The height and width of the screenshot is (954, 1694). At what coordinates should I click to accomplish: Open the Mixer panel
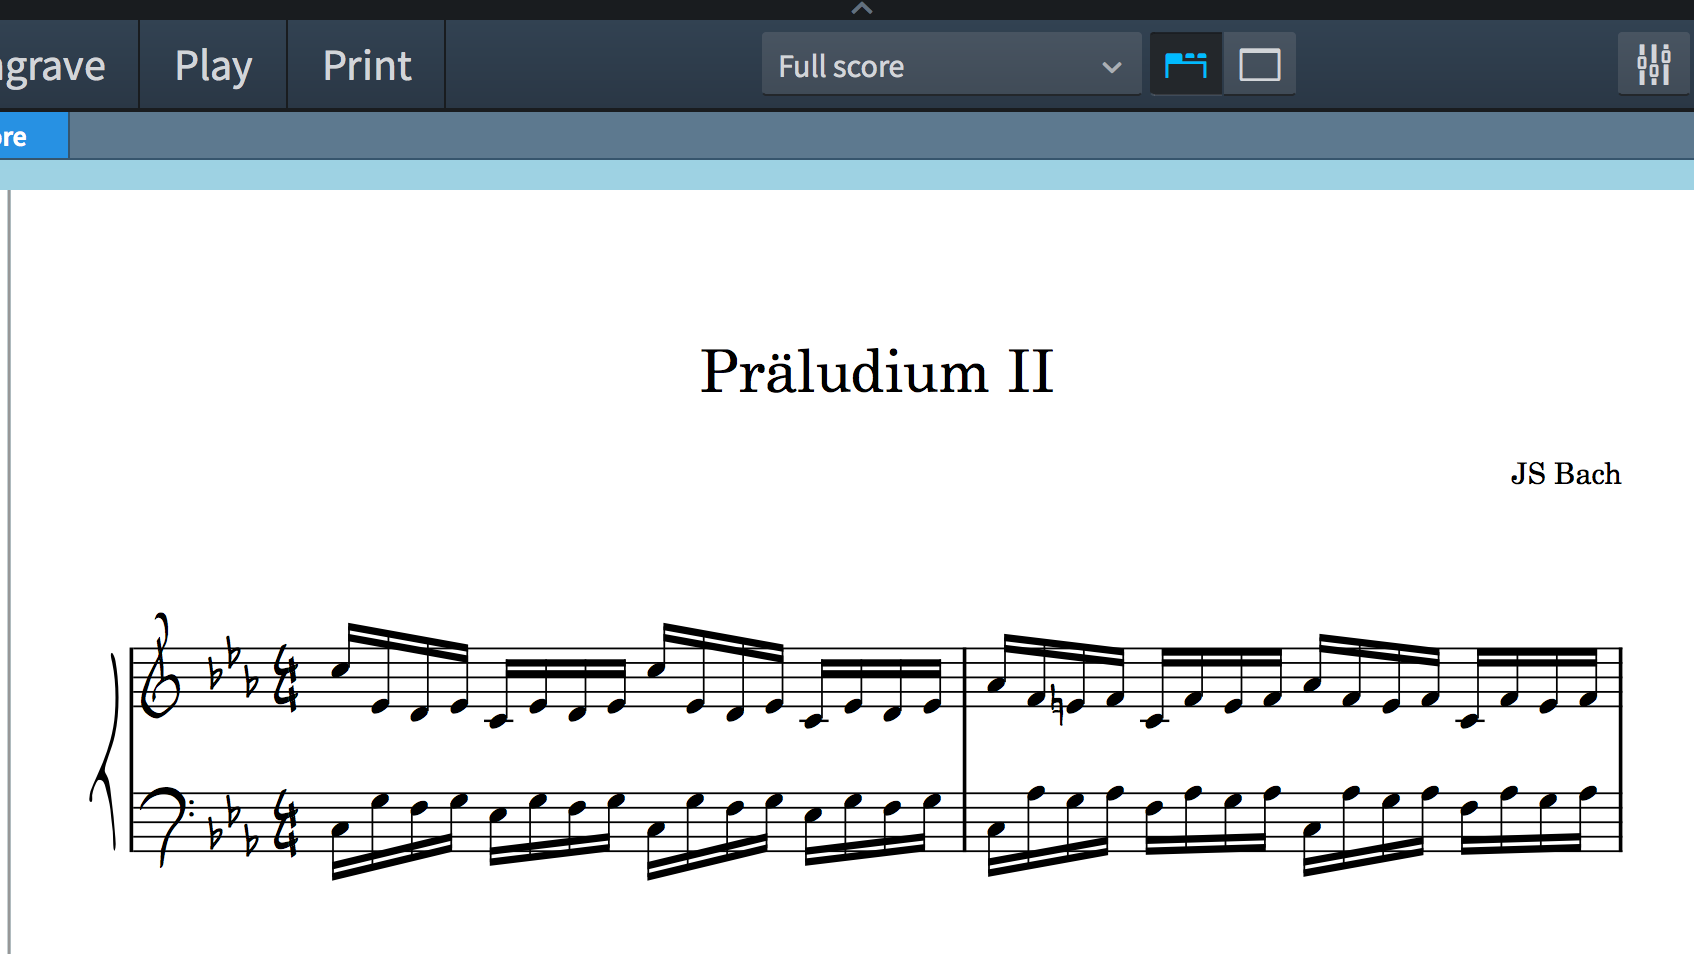coord(1654,65)
